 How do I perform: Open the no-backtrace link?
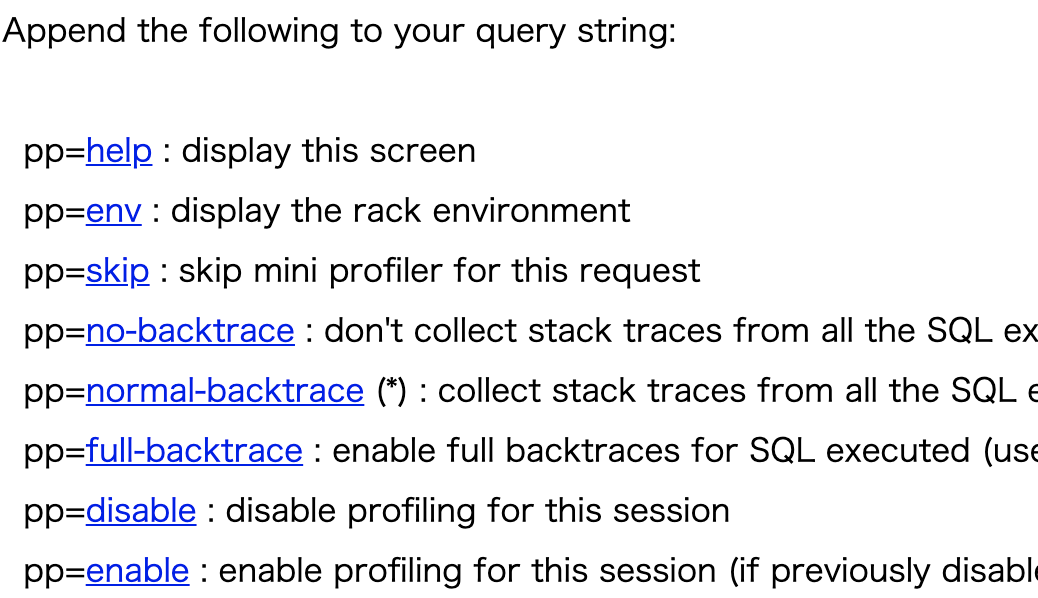pos(190,331)
